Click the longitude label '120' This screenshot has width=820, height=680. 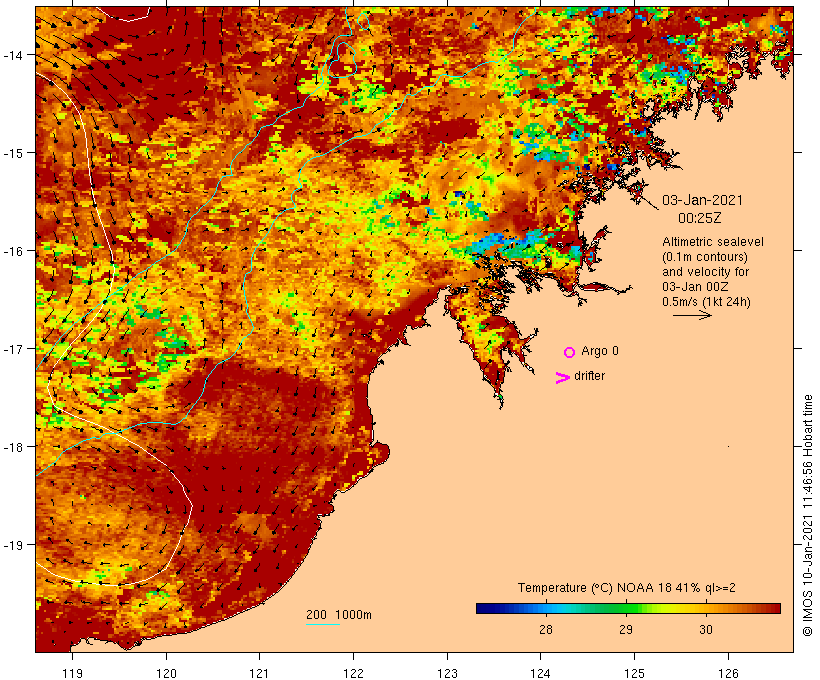[x=166, y=673]
